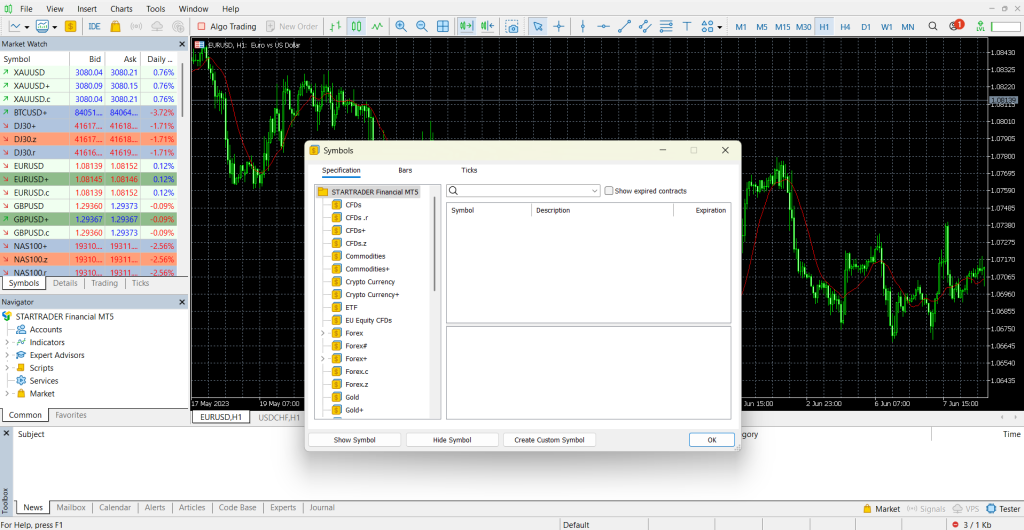Select the H4 timeframe
Image resolution: width=1024 pixels, height=530 pixels.
tap(845, 27)
